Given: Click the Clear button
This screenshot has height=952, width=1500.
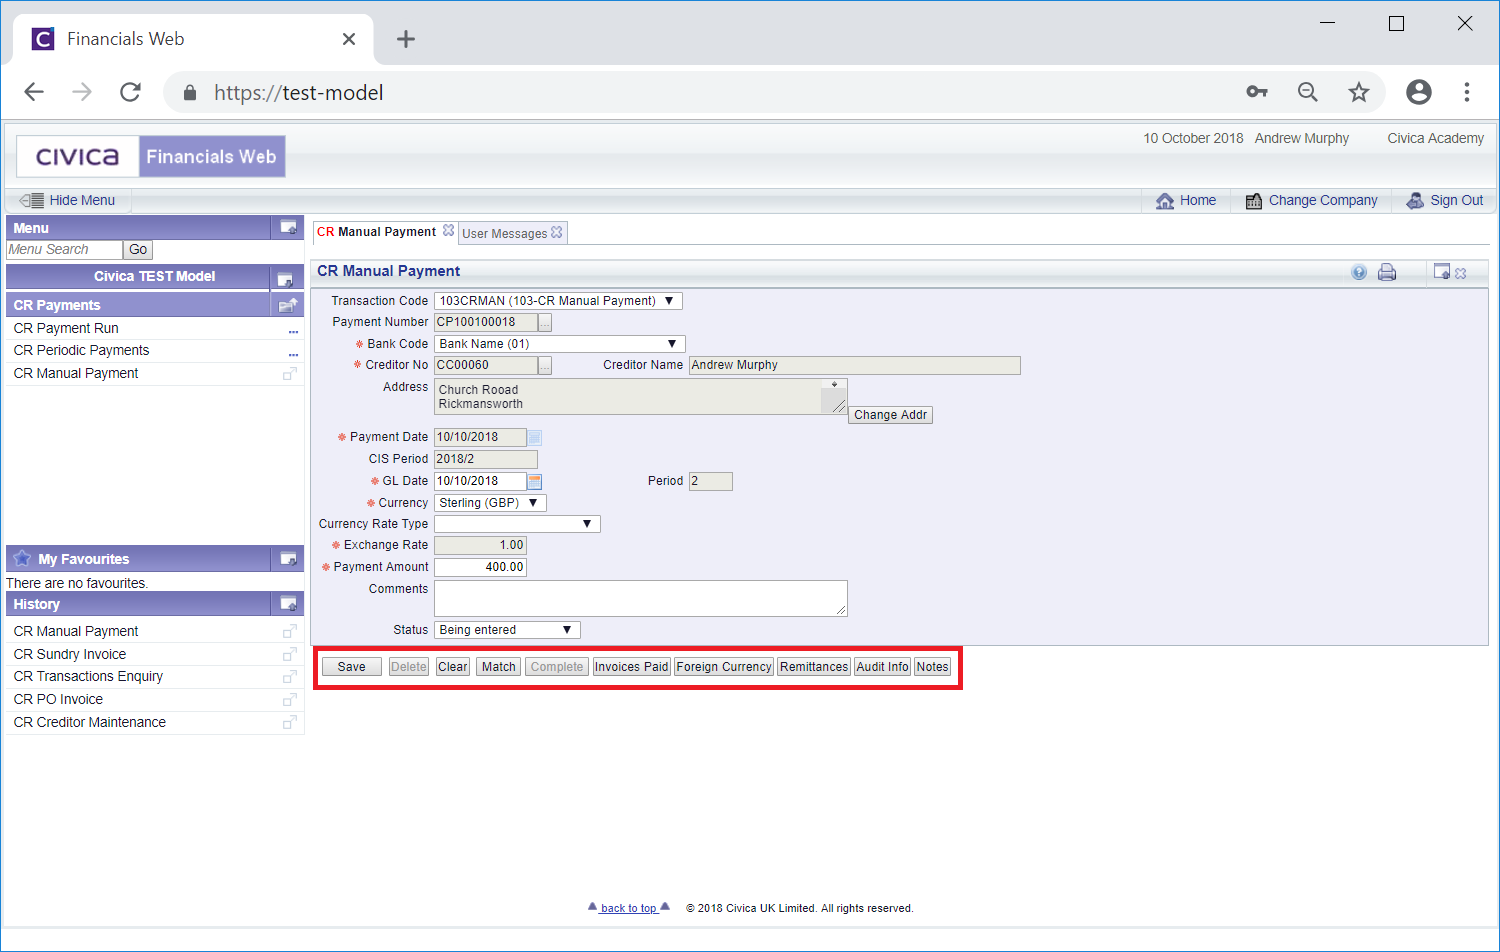Looking at the screenshot, I should [x=453, y=667].
